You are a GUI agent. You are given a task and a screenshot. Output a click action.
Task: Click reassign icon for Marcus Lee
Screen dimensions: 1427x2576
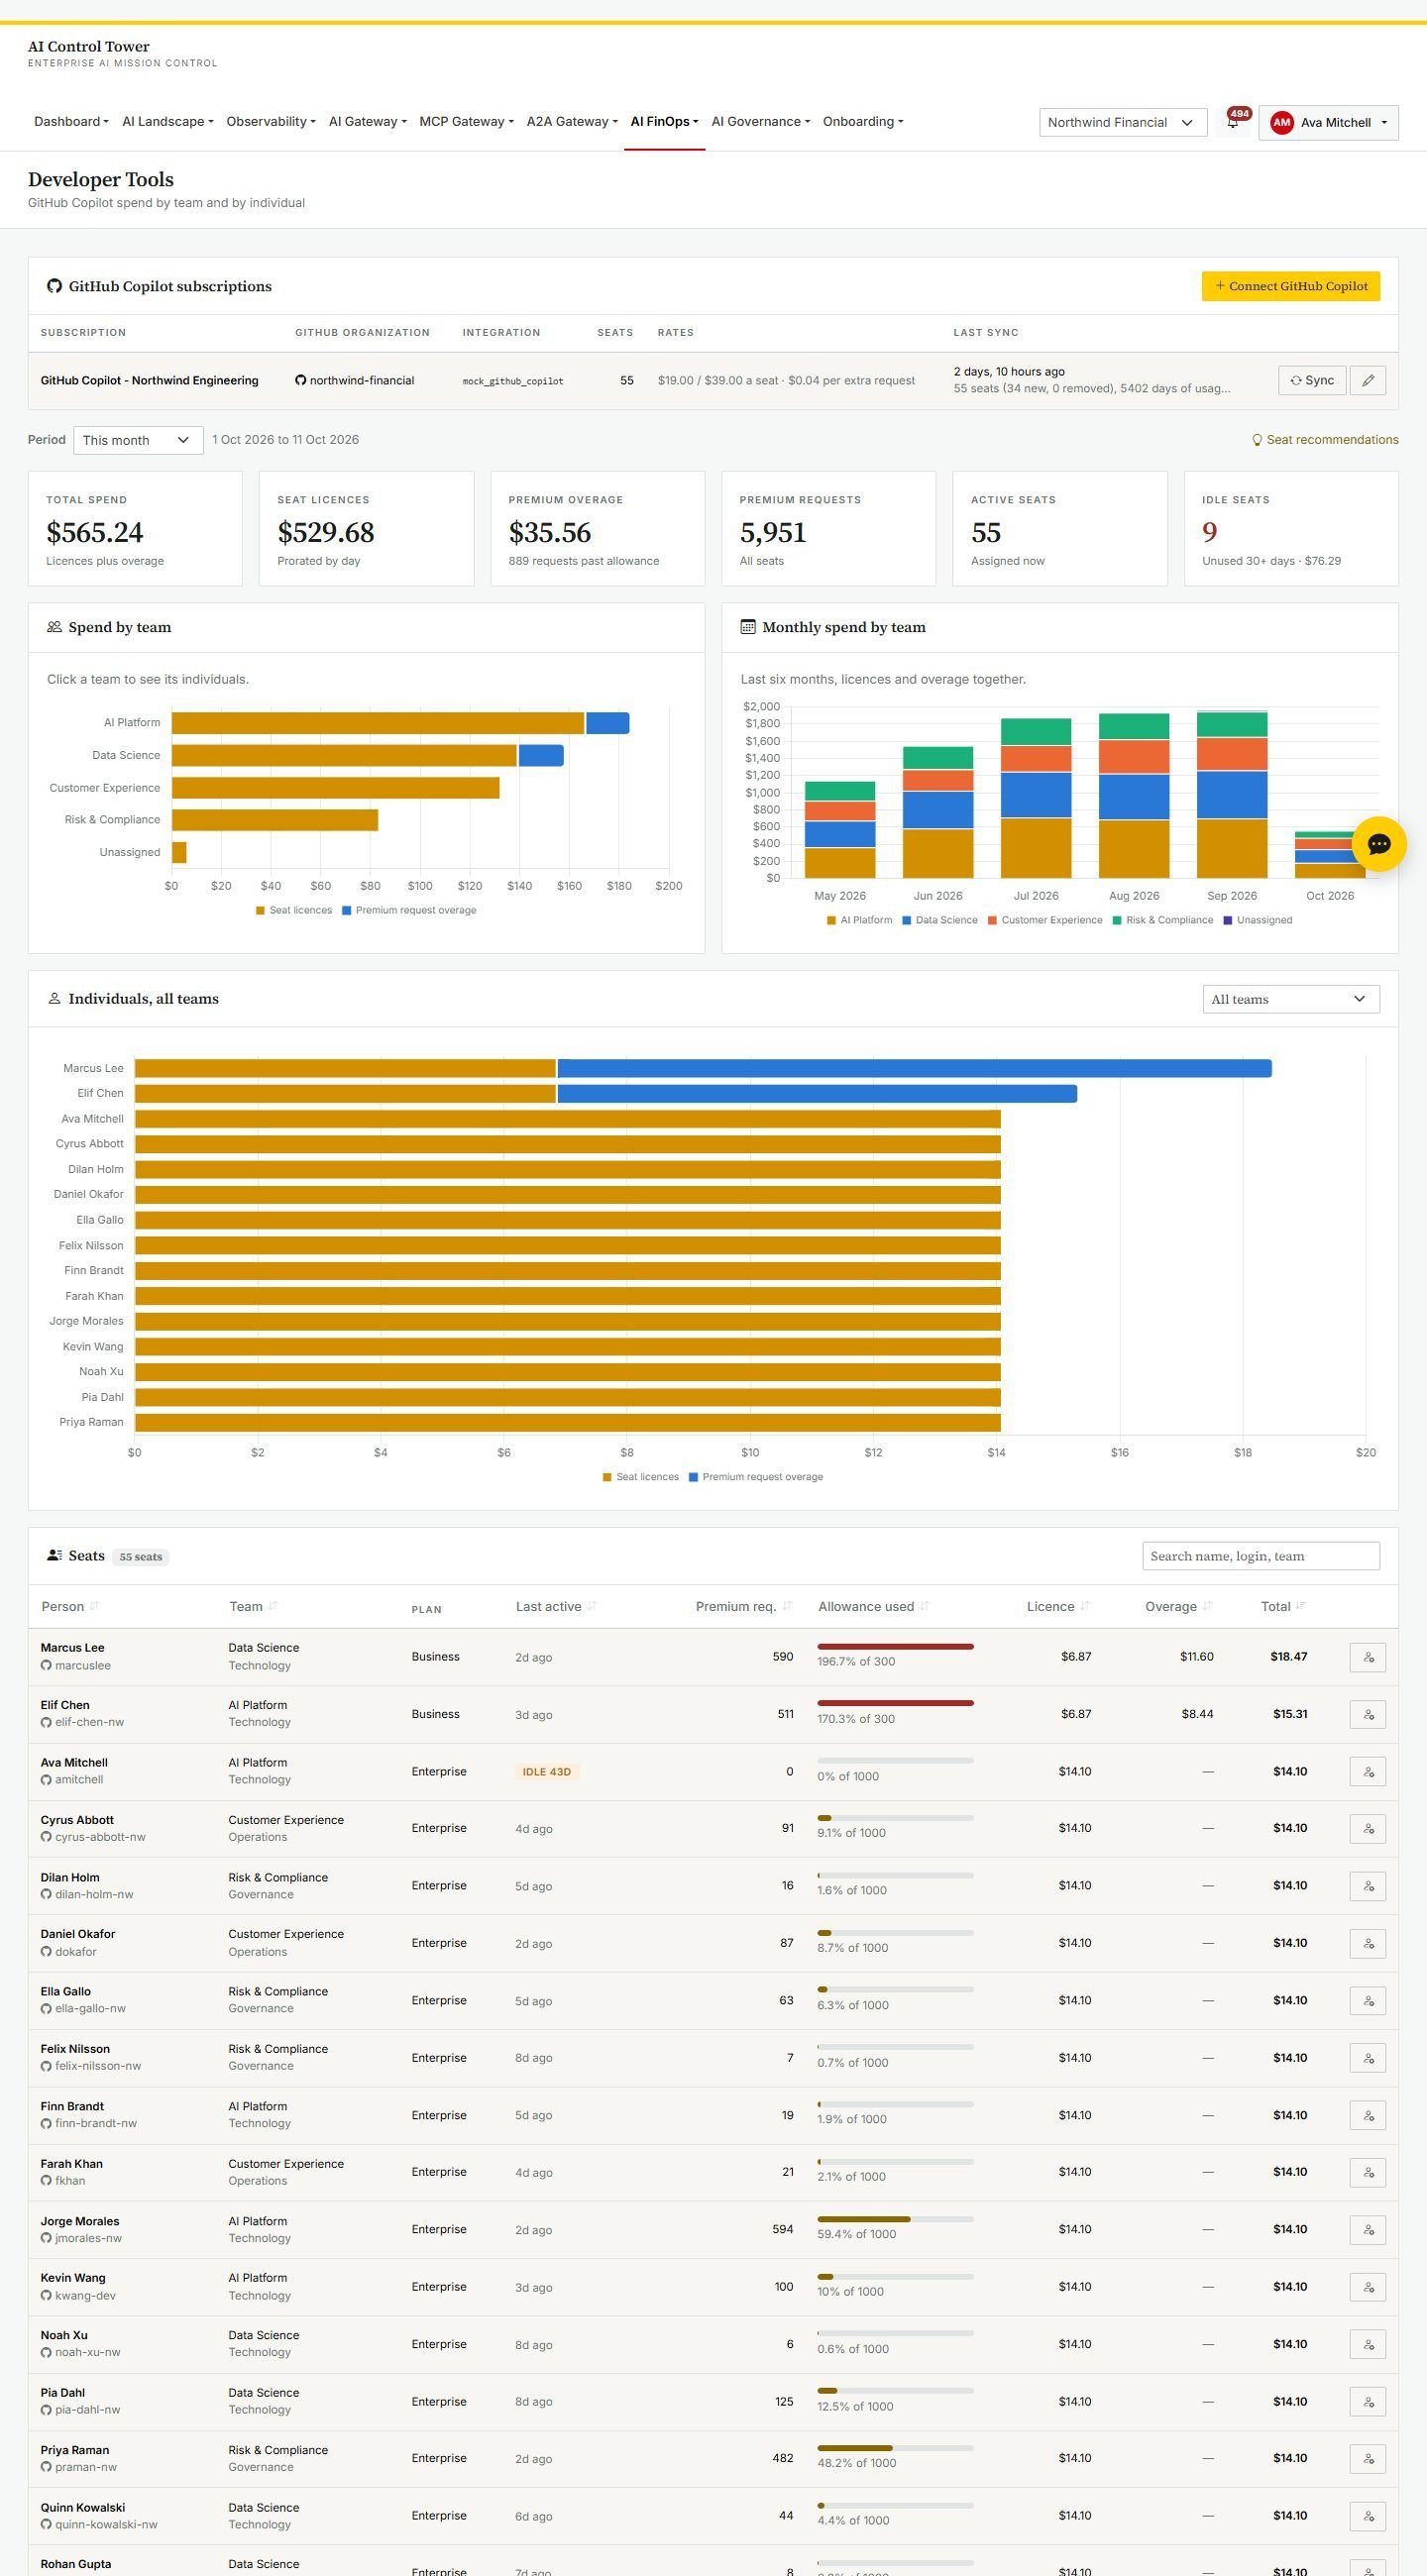(1367, 1657)
